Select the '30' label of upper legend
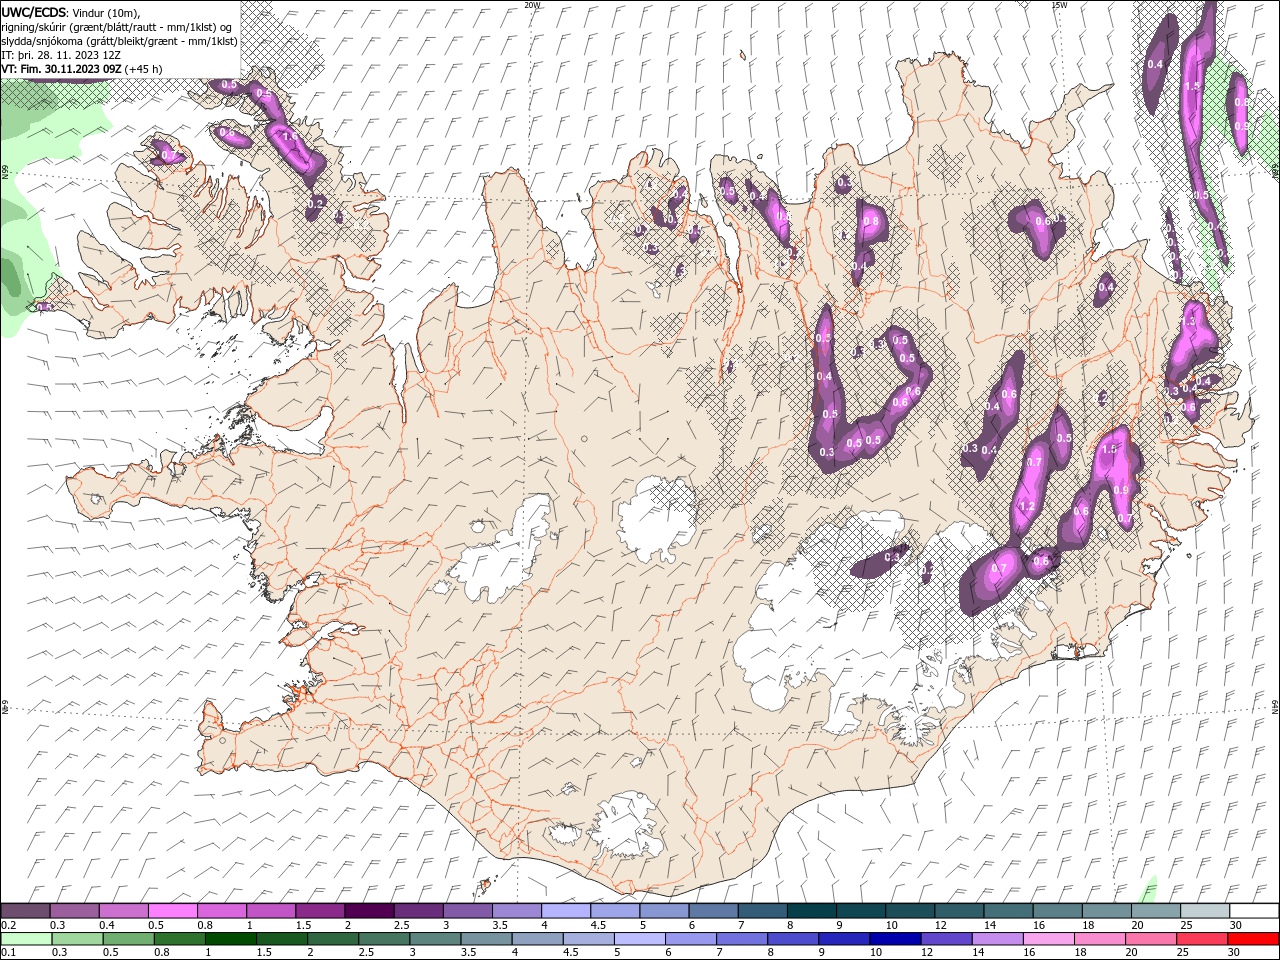Screen dimensions: 1280x960 point(1236,925)
